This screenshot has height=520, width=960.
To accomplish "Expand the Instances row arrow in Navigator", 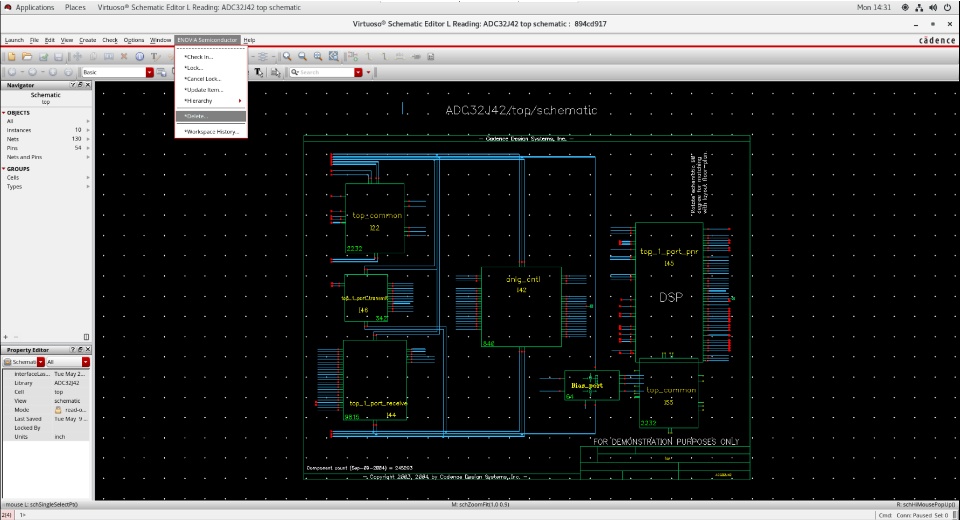I will click(x=88, y=130).
